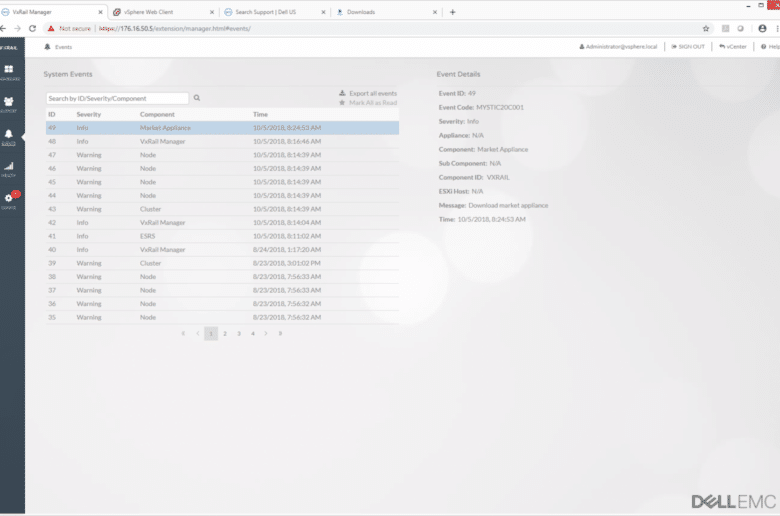The width and height of the screenshot is (780, 516).
Task: Click the browser extension icon near star
Action: (x=725, y=28)
